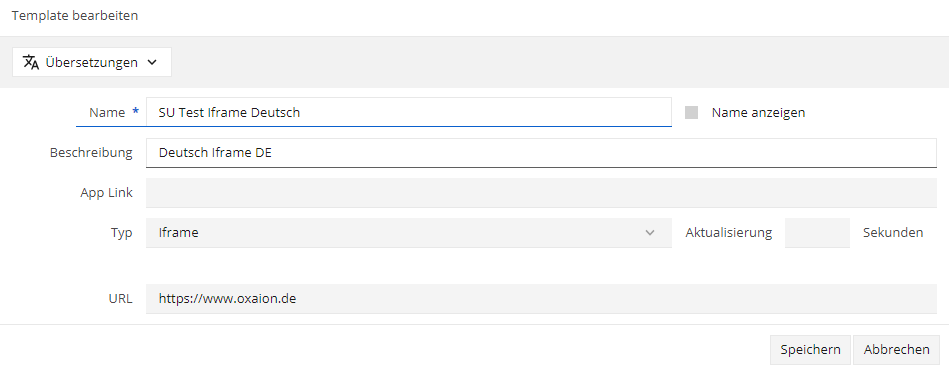Click the Name field label
The height and width of the screenshot is (367, 949).
[x=107, y=112]
